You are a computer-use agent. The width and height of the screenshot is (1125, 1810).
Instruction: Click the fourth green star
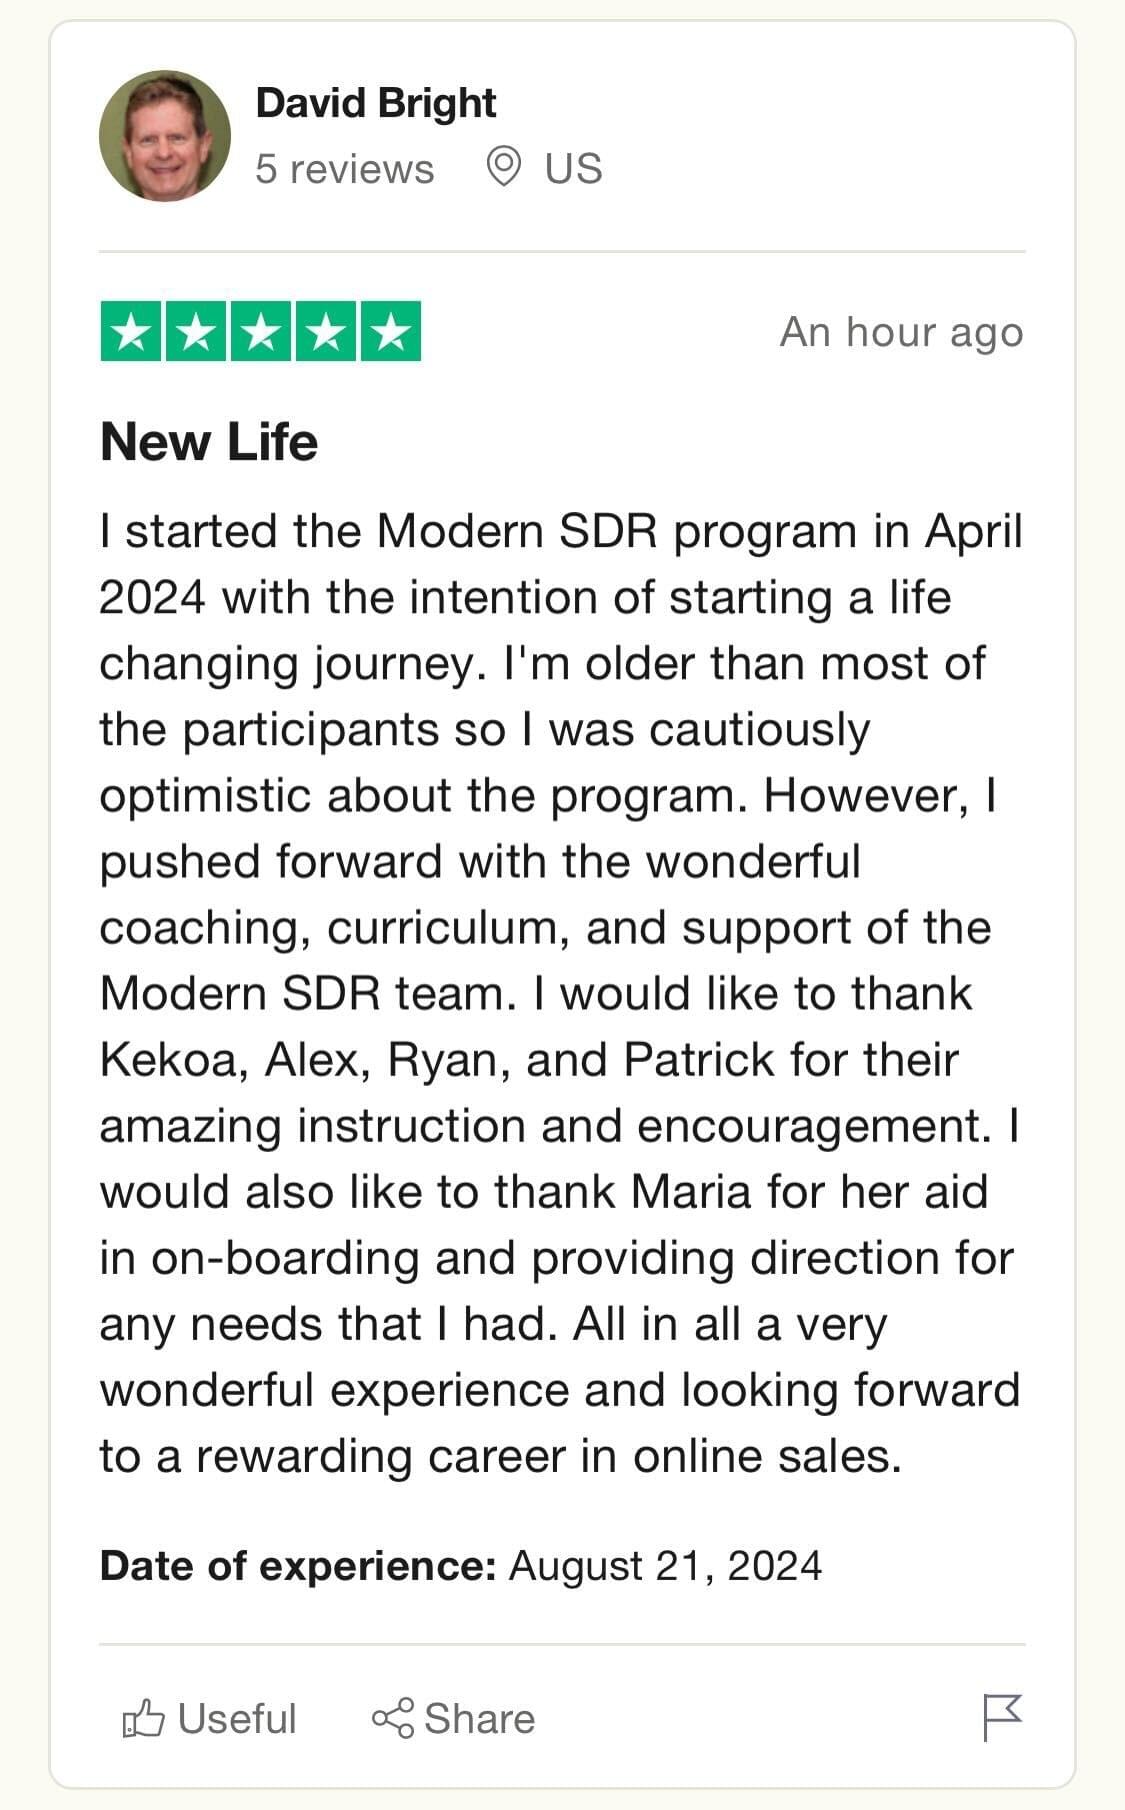326,331
